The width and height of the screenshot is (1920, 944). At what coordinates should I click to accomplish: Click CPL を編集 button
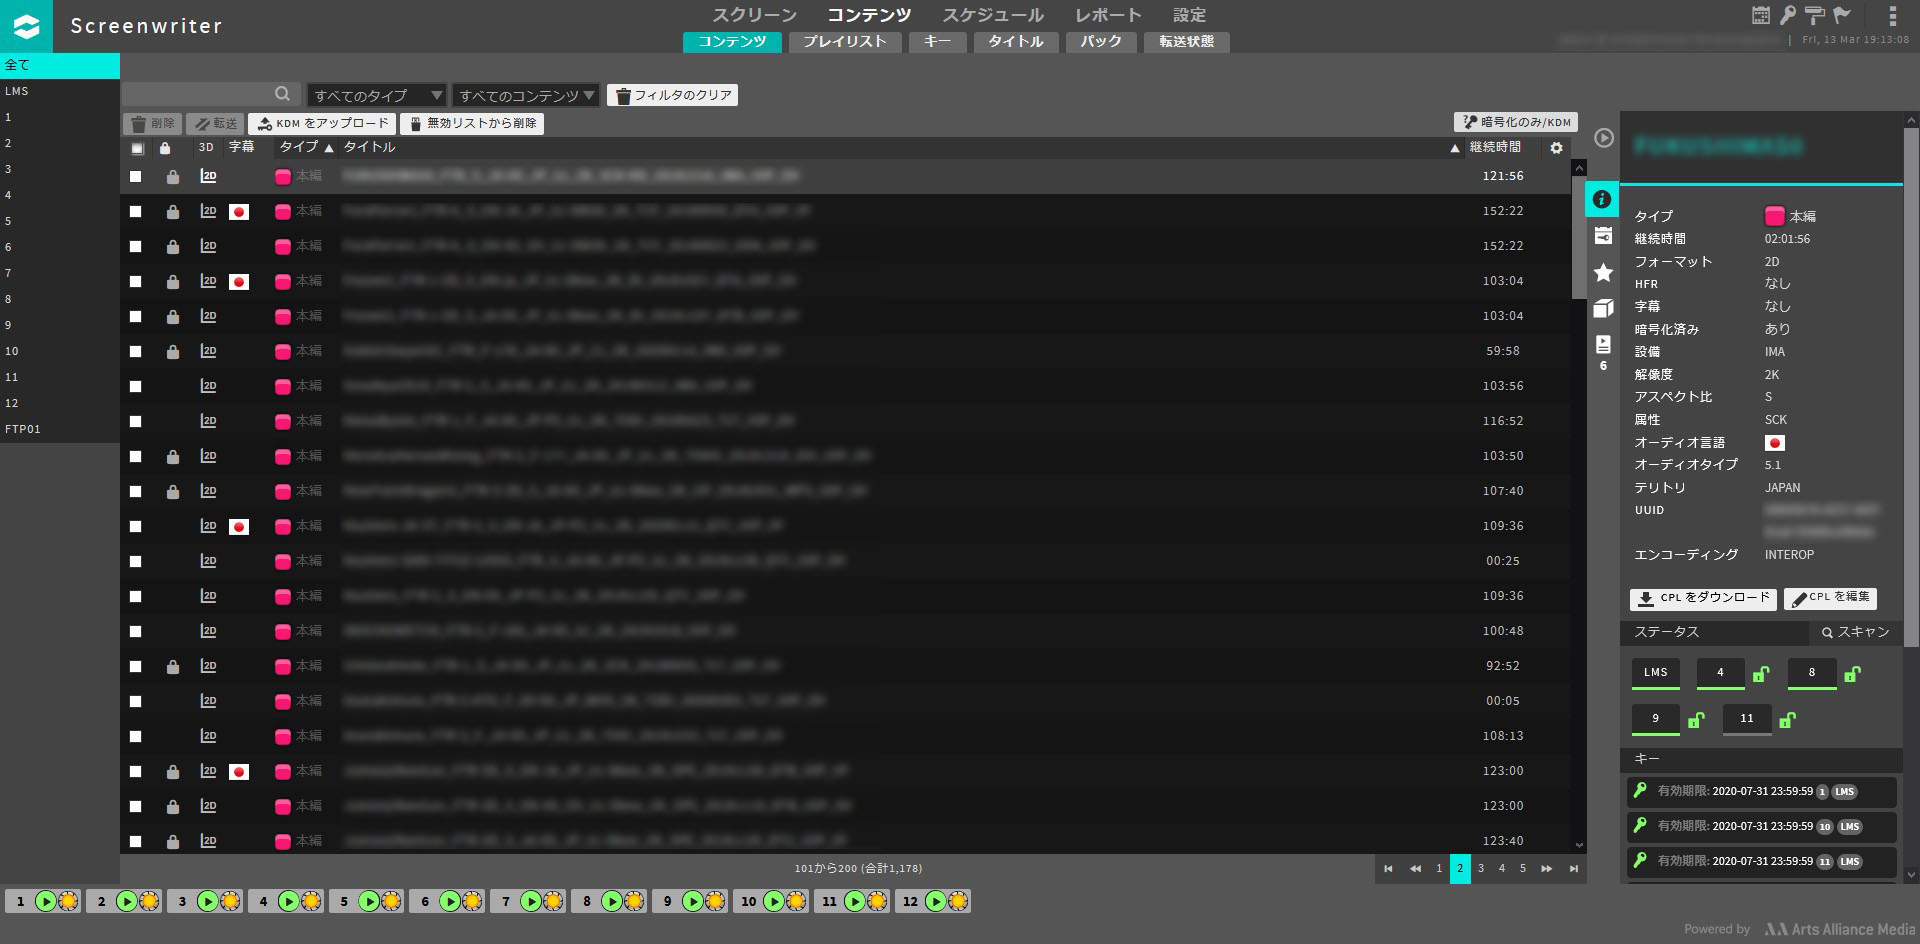click(x=1830, y=598)
